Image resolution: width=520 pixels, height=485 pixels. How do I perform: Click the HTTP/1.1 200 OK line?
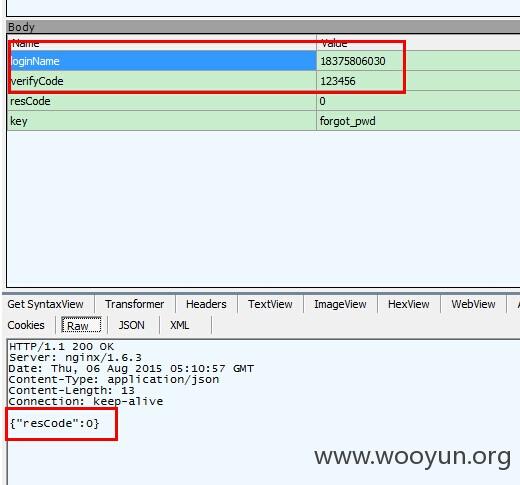[x=61, y=347]
